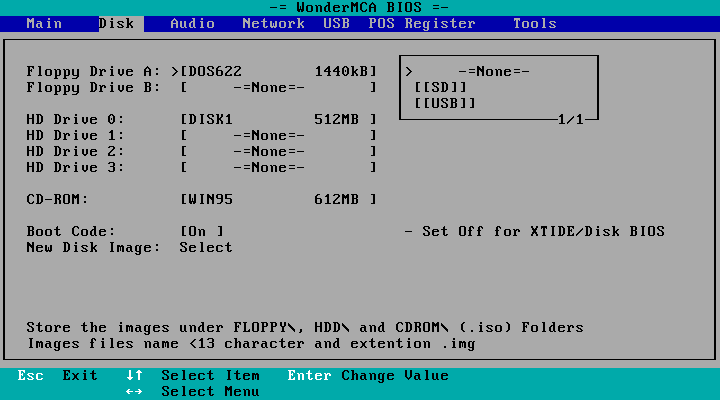The image size is (720, 400).
Task: Click the HD Drive 3 label
Action: (x=75, y=168)
